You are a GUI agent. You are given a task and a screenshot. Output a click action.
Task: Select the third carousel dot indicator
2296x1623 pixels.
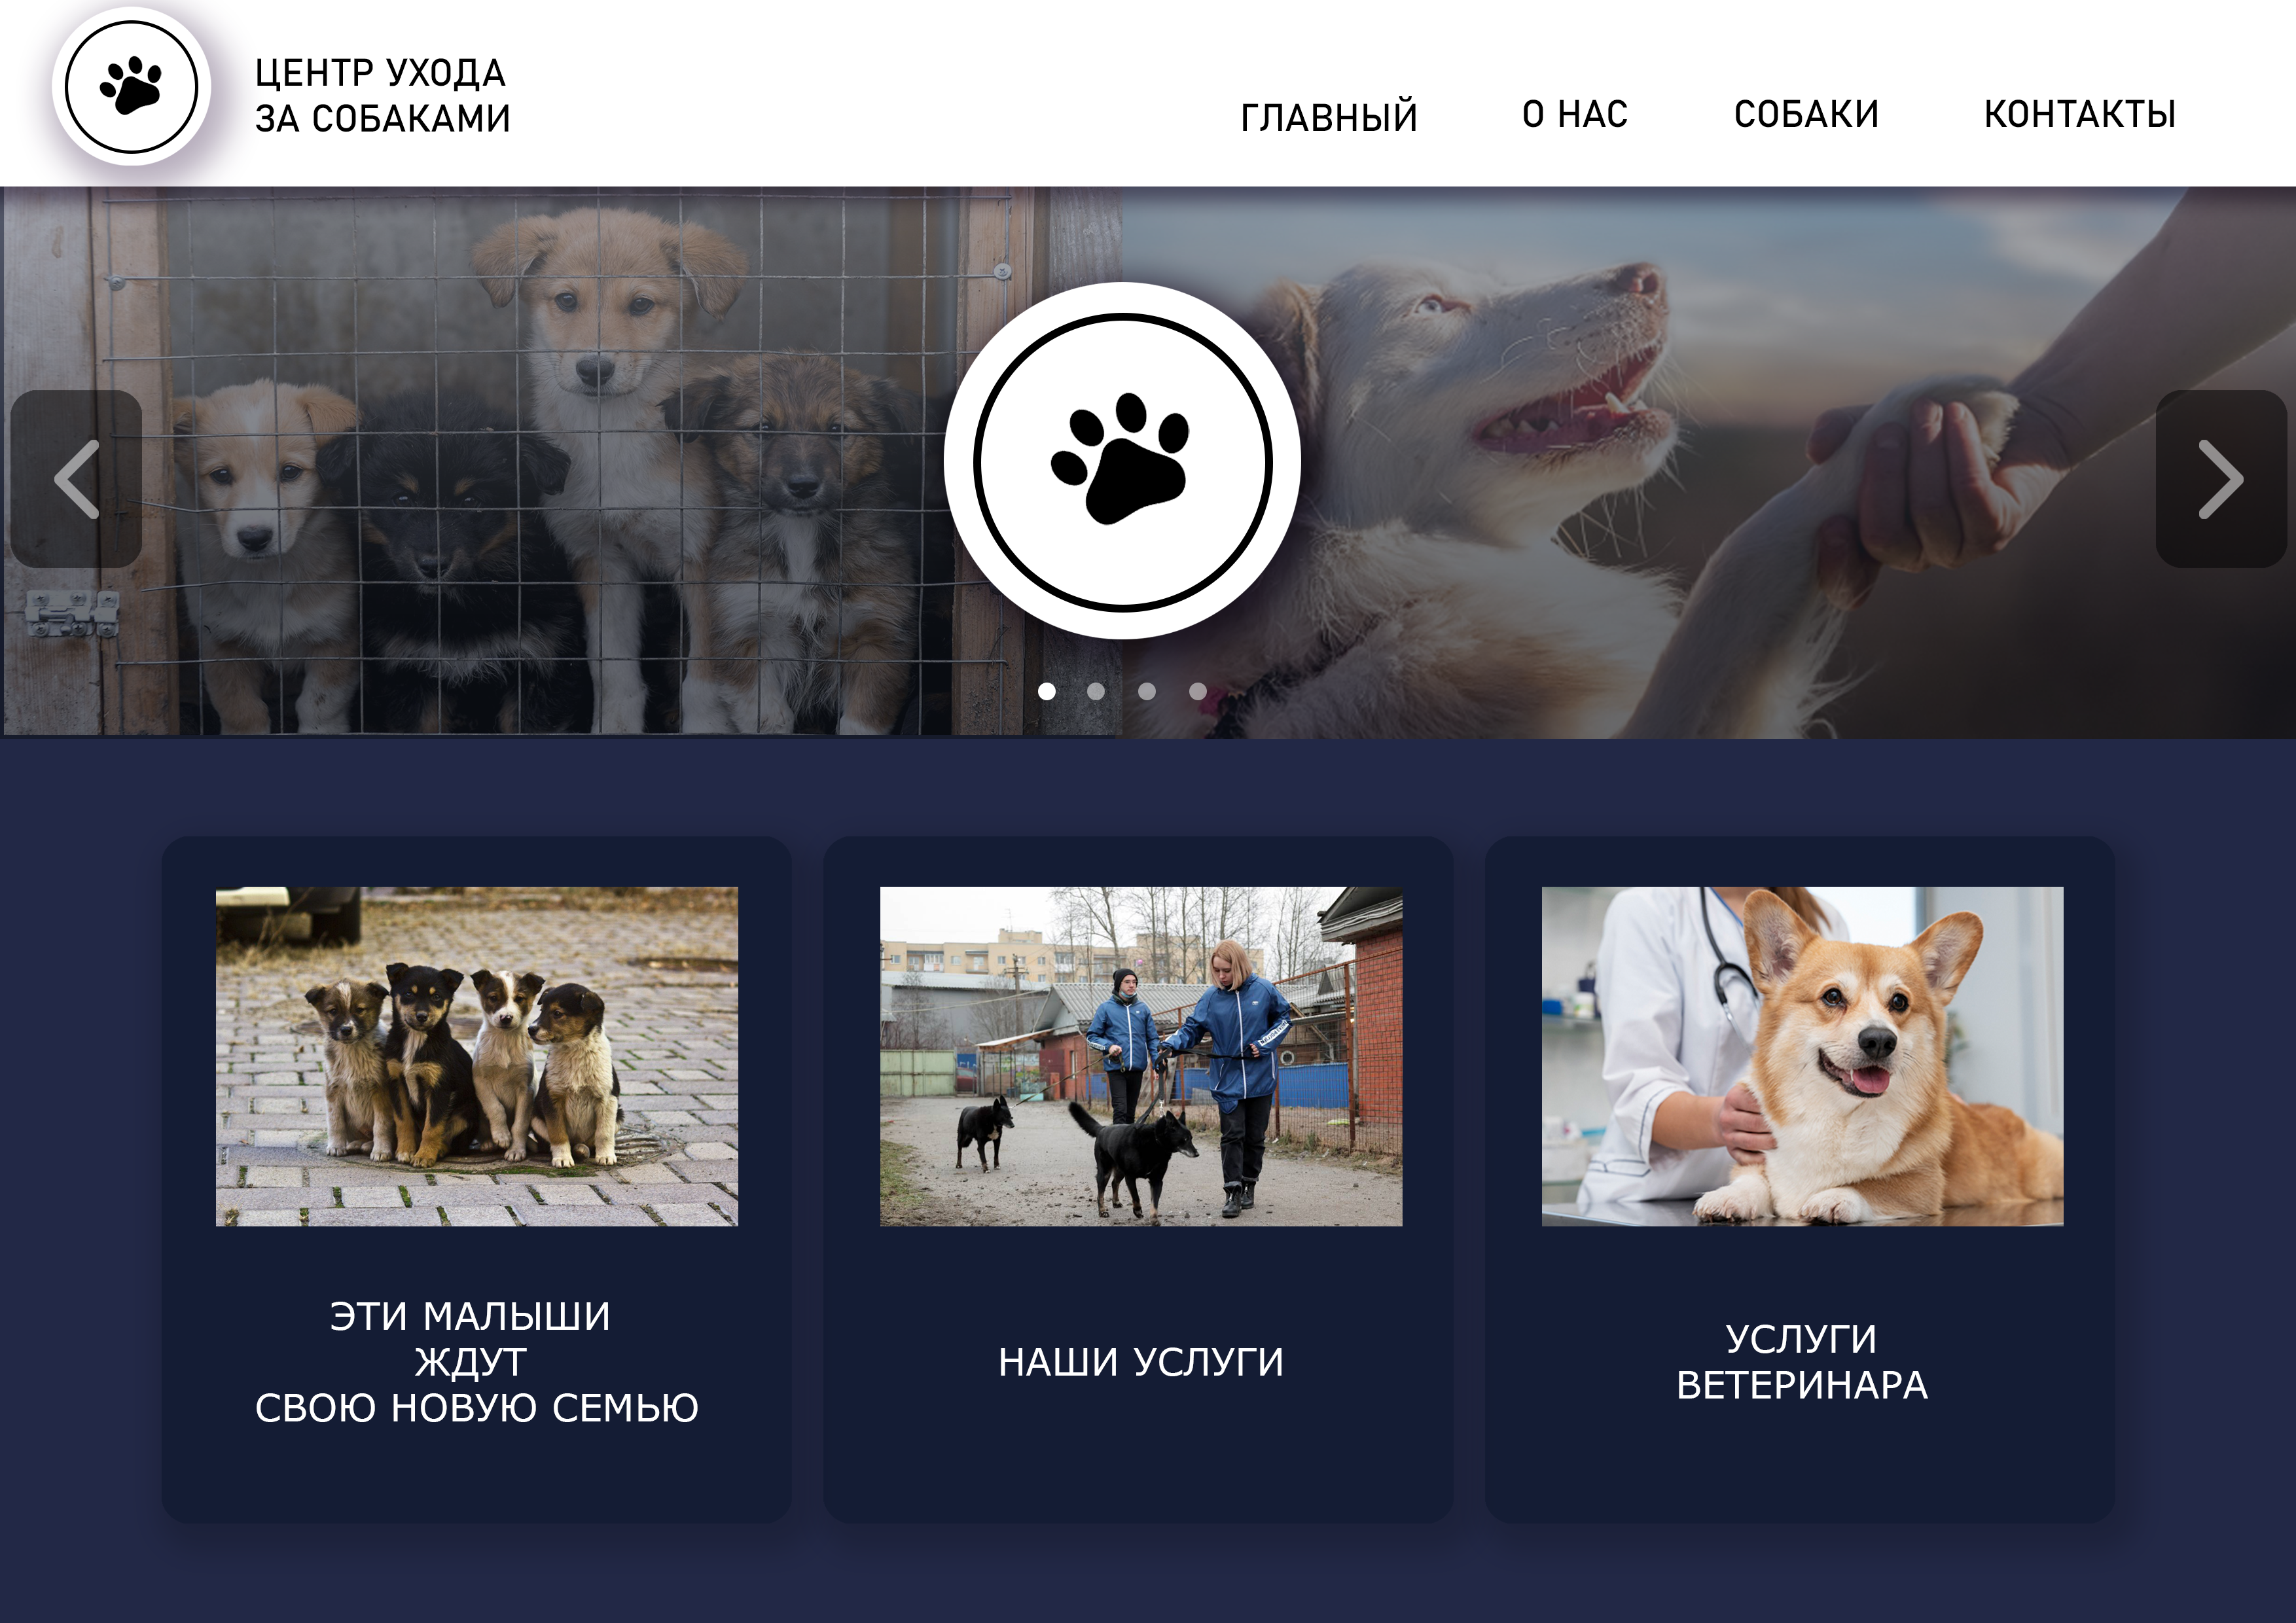pyautogui.click(x=1147, y=691)
